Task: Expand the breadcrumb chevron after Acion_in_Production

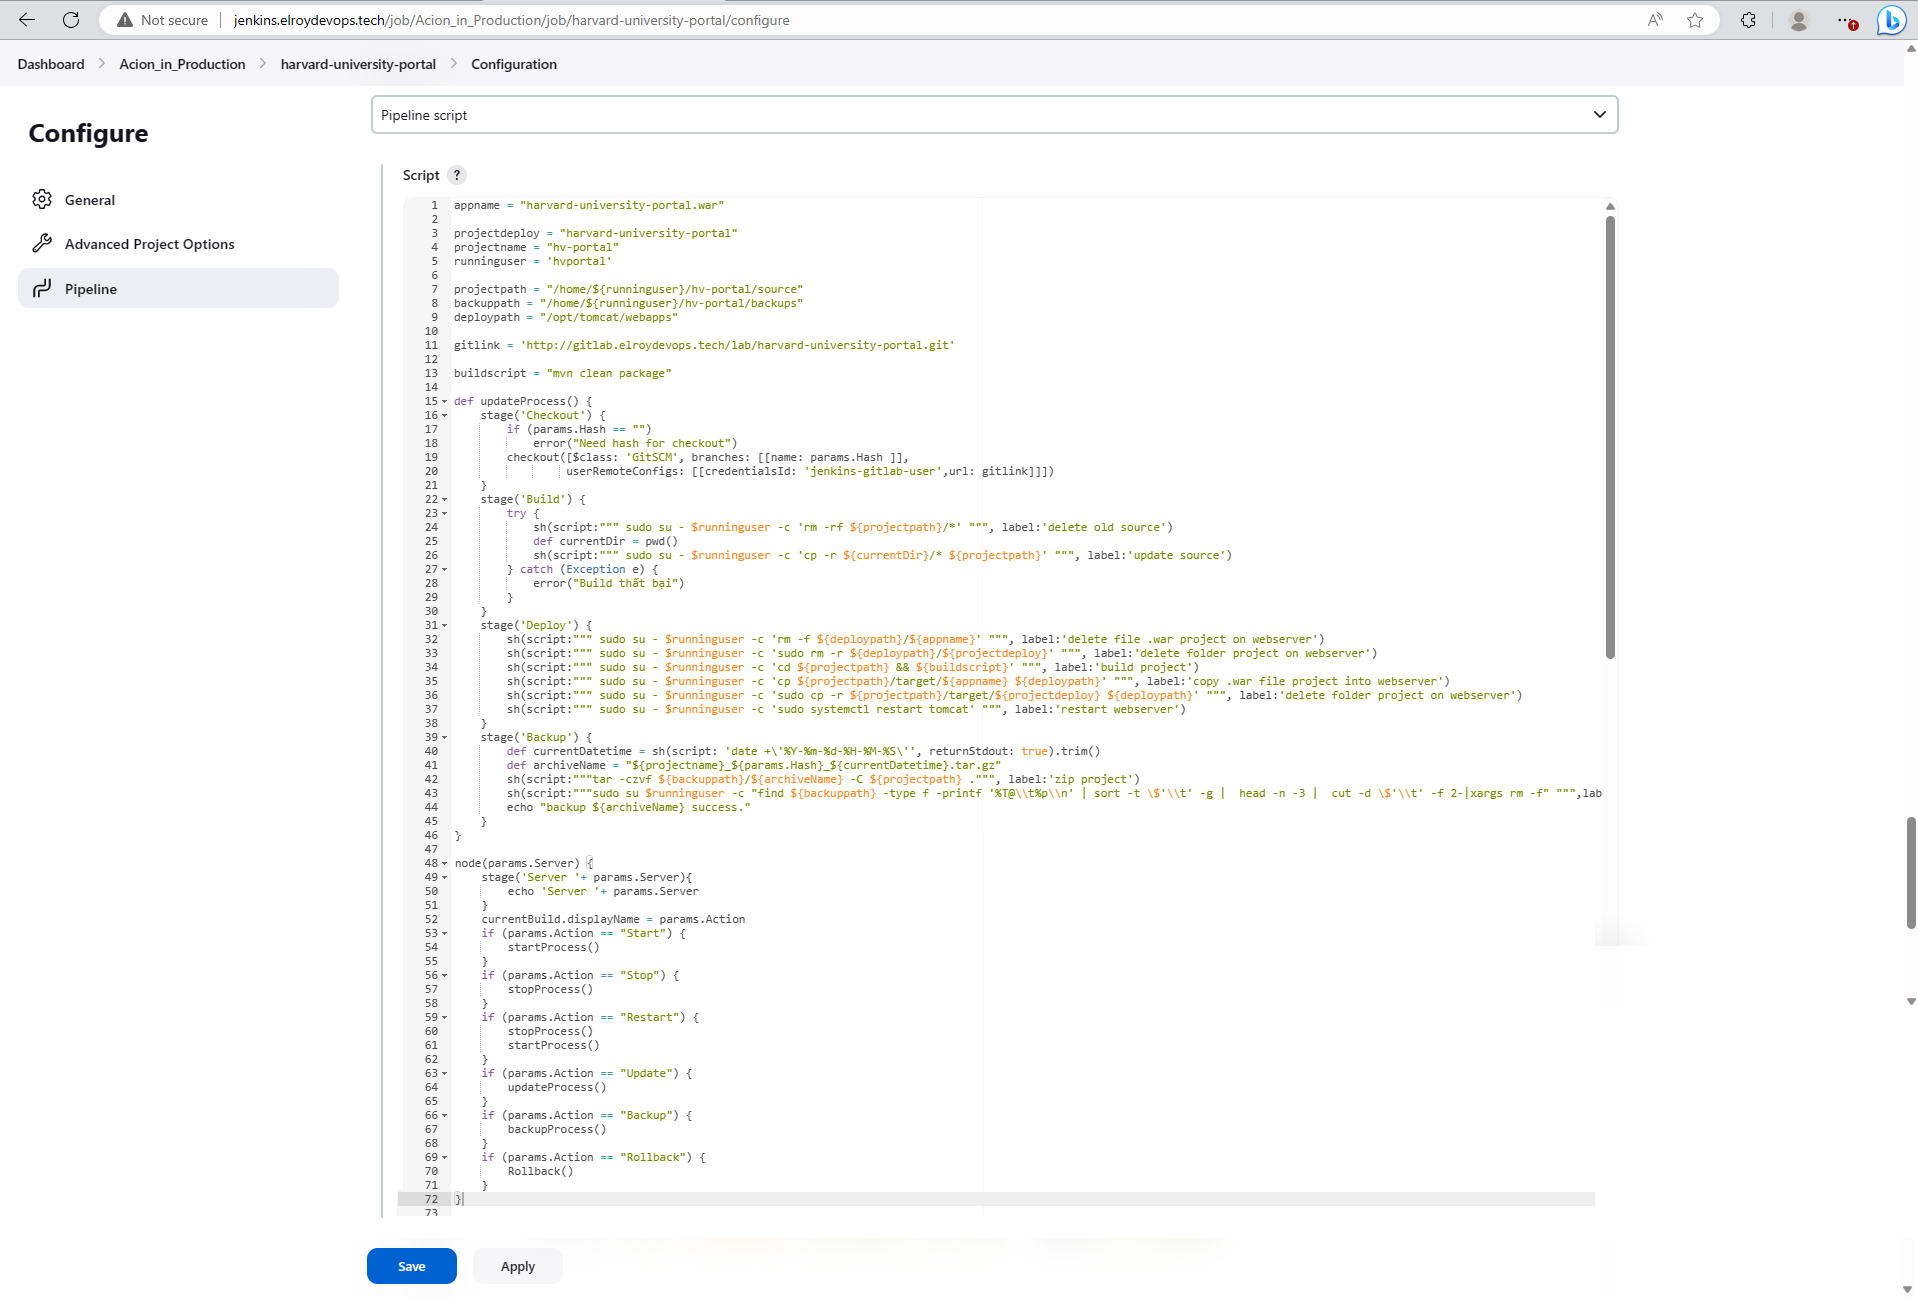Action: click(x=263, y=64)
